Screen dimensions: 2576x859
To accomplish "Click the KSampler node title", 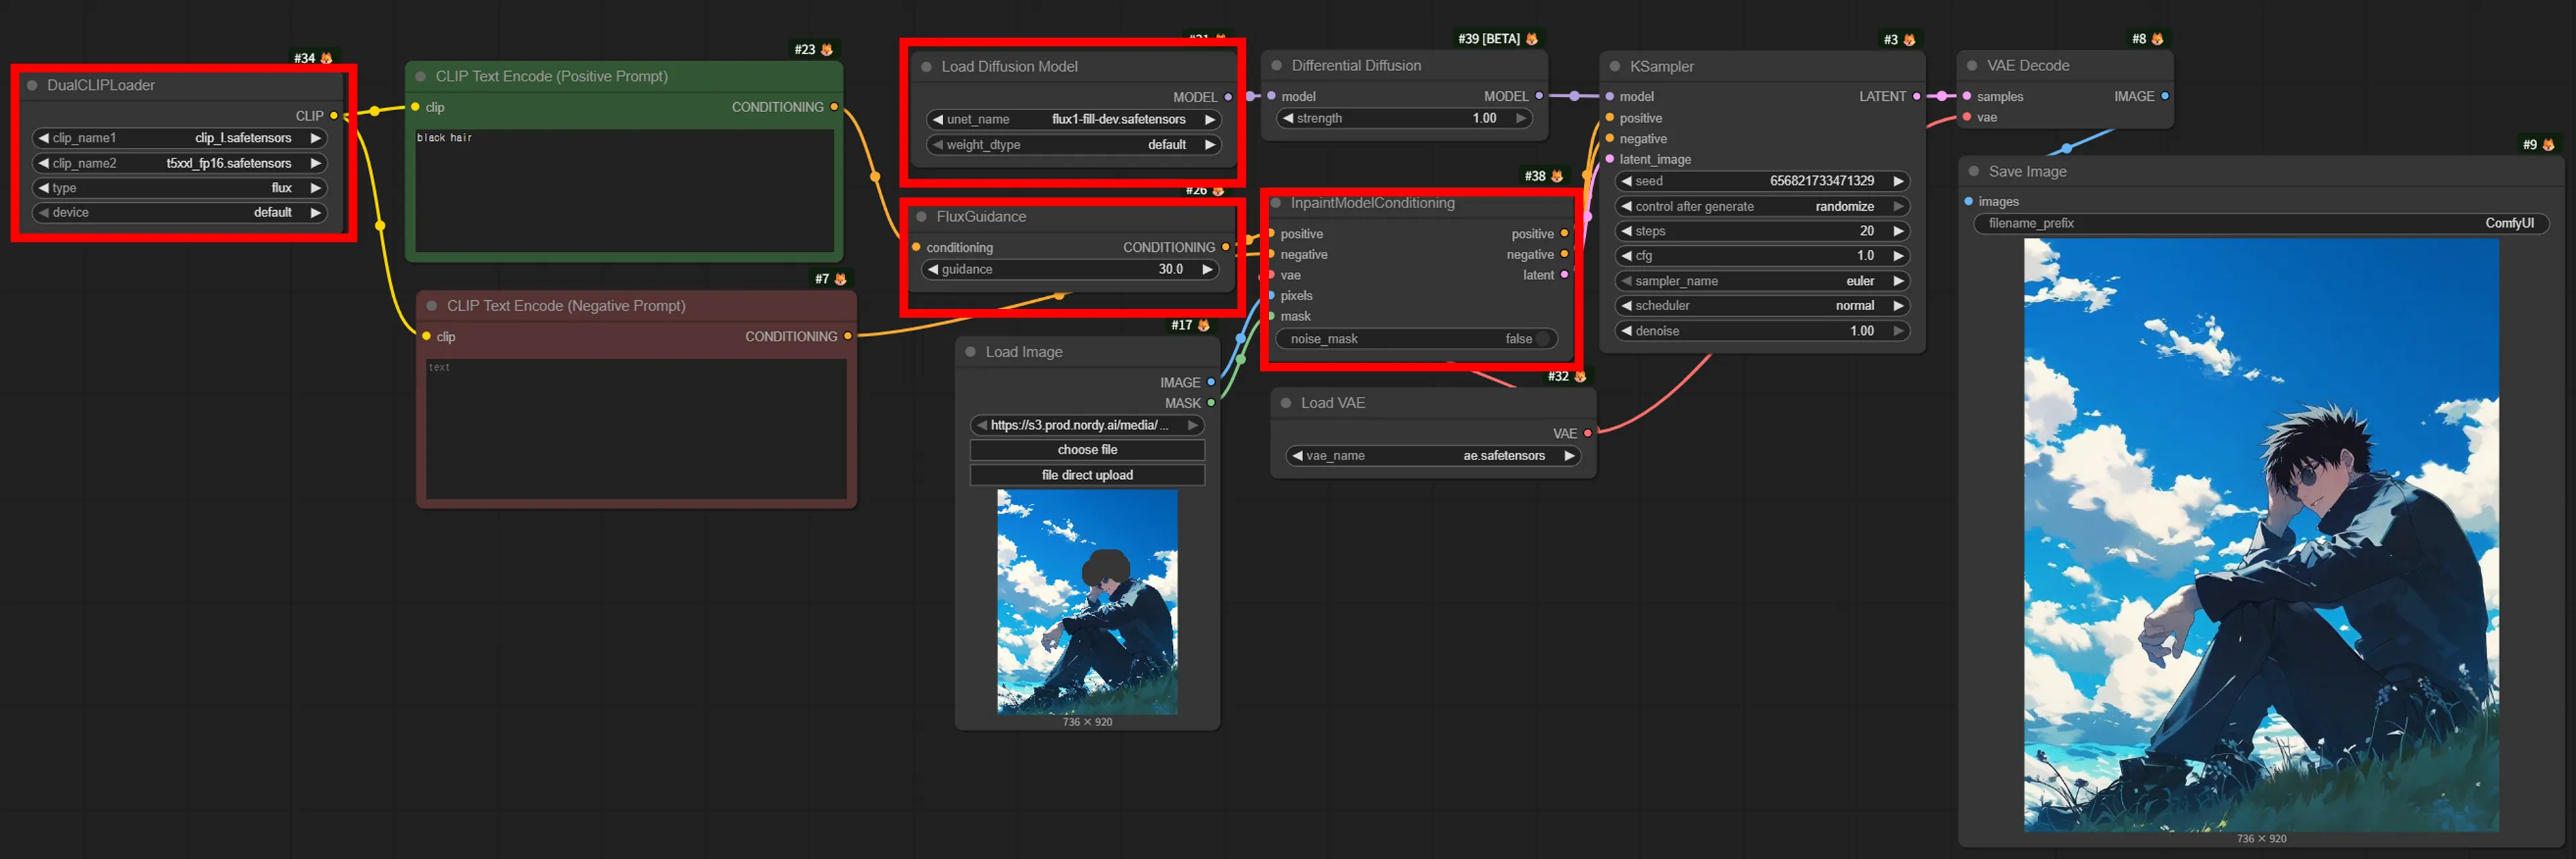I will pyautogui.click(x=1662, y=67).
